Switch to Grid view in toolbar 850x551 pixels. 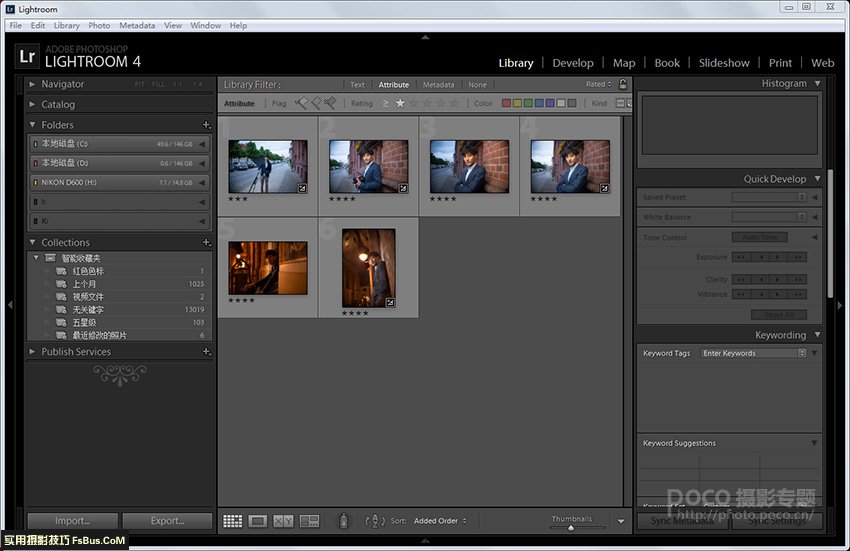coord(233,521)
